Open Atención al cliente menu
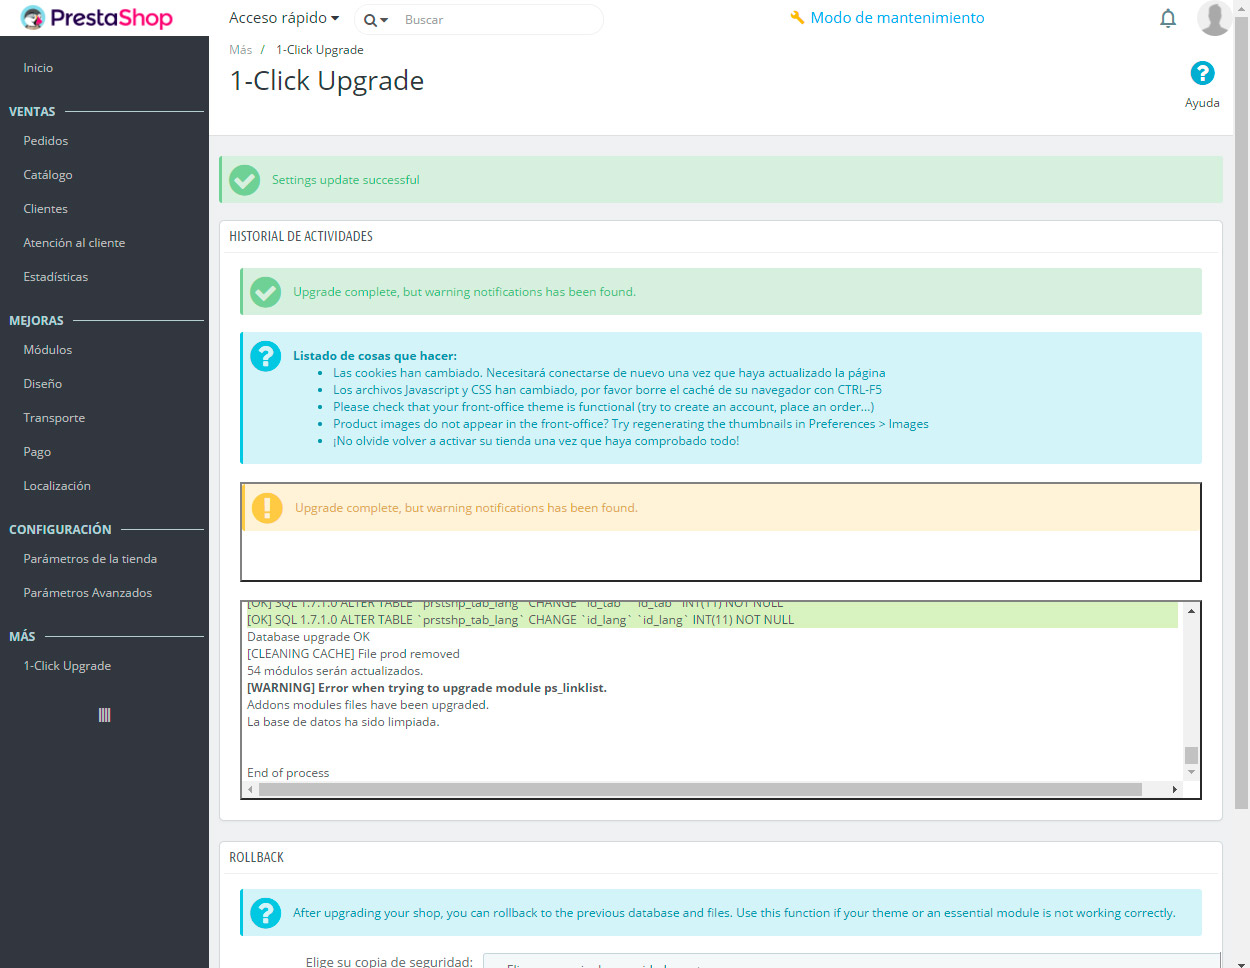This screenshot has height=968, width=1250. pos(74,243)
